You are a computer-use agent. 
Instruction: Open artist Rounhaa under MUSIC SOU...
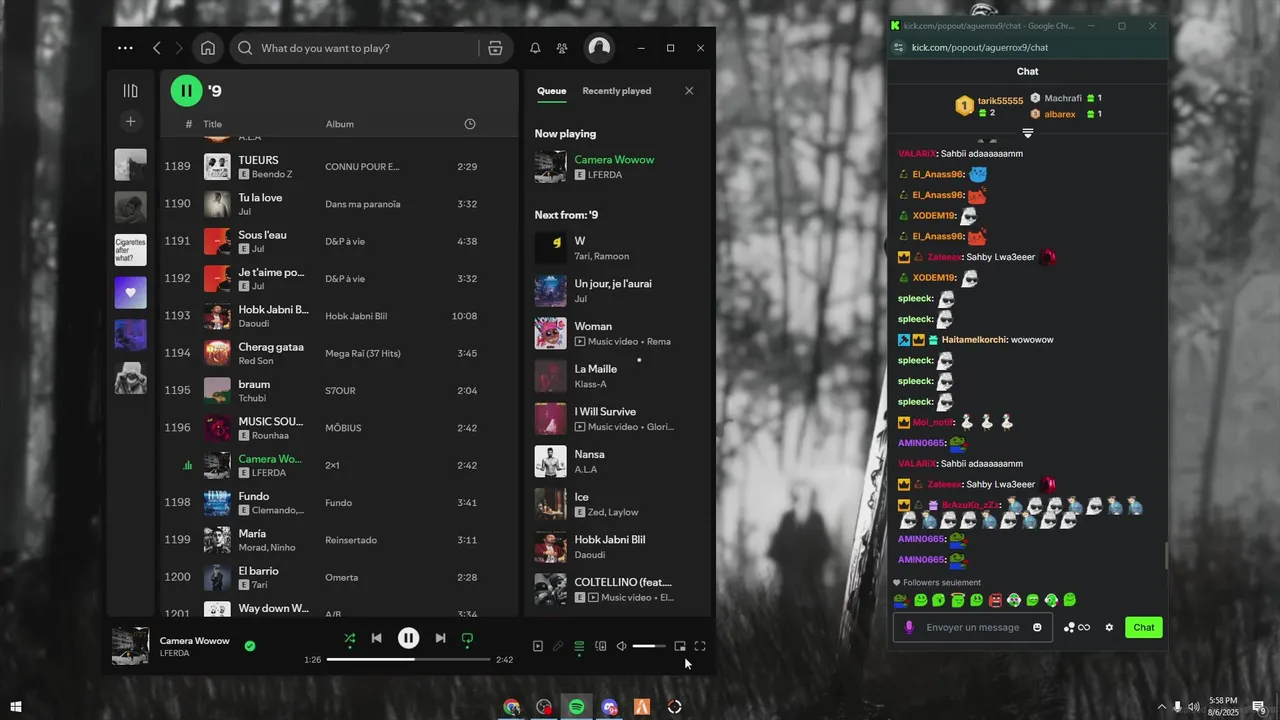pyautogui.click(x=269, y=436)
